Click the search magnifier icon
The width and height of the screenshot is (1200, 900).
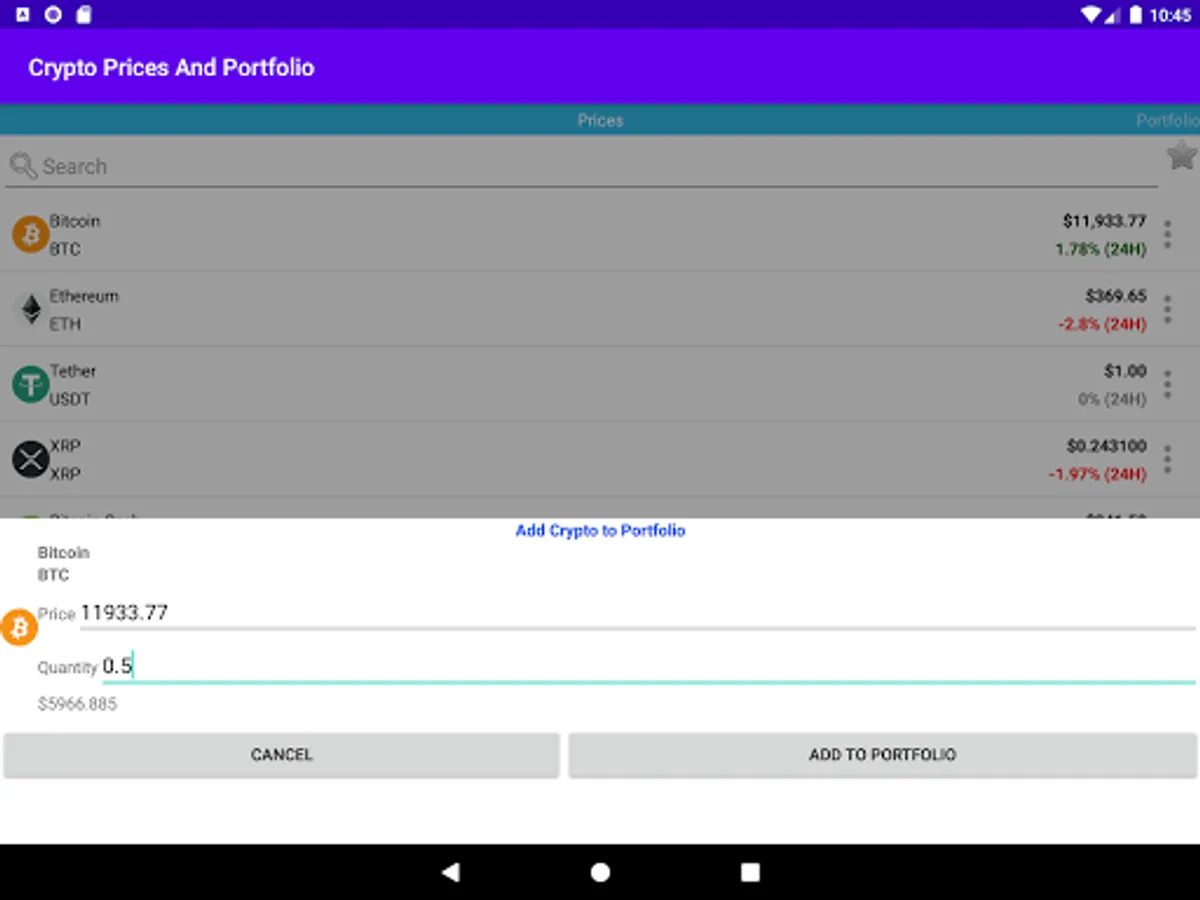click(24, 166)
